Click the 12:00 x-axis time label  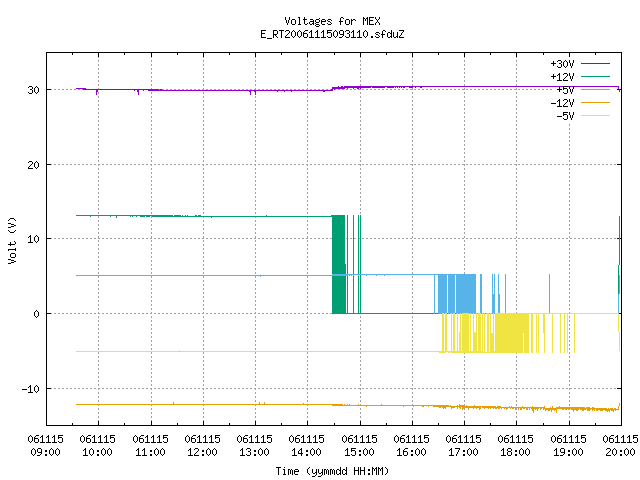[202, 452]
